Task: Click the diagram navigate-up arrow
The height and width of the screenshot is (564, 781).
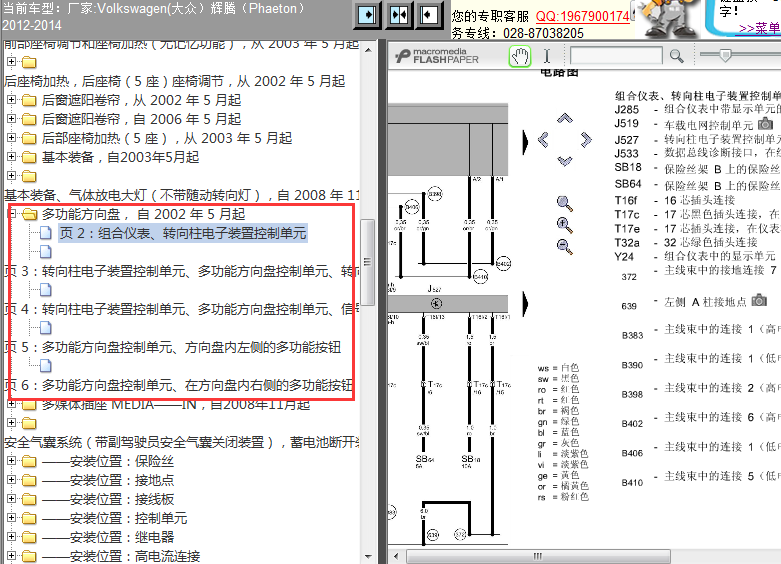Action: (x=564, y=118)
